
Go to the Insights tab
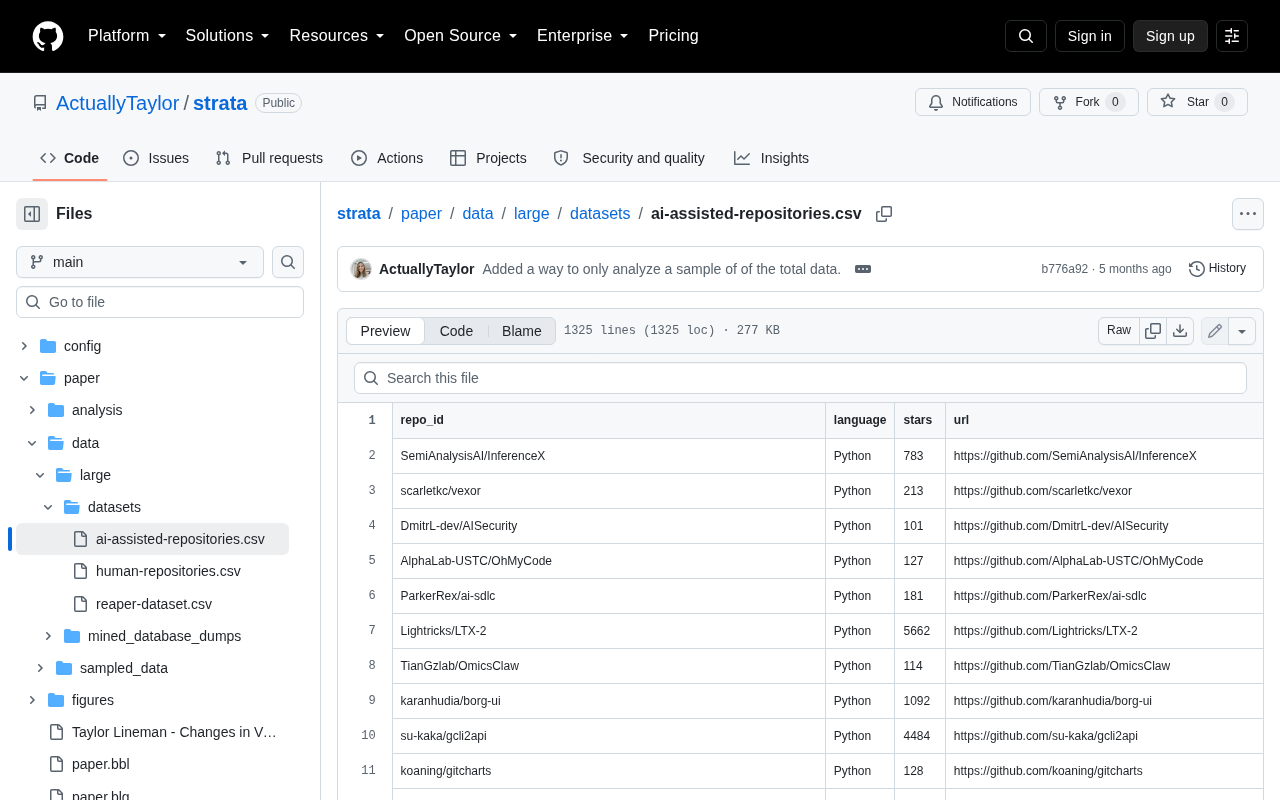coord(771,158)
